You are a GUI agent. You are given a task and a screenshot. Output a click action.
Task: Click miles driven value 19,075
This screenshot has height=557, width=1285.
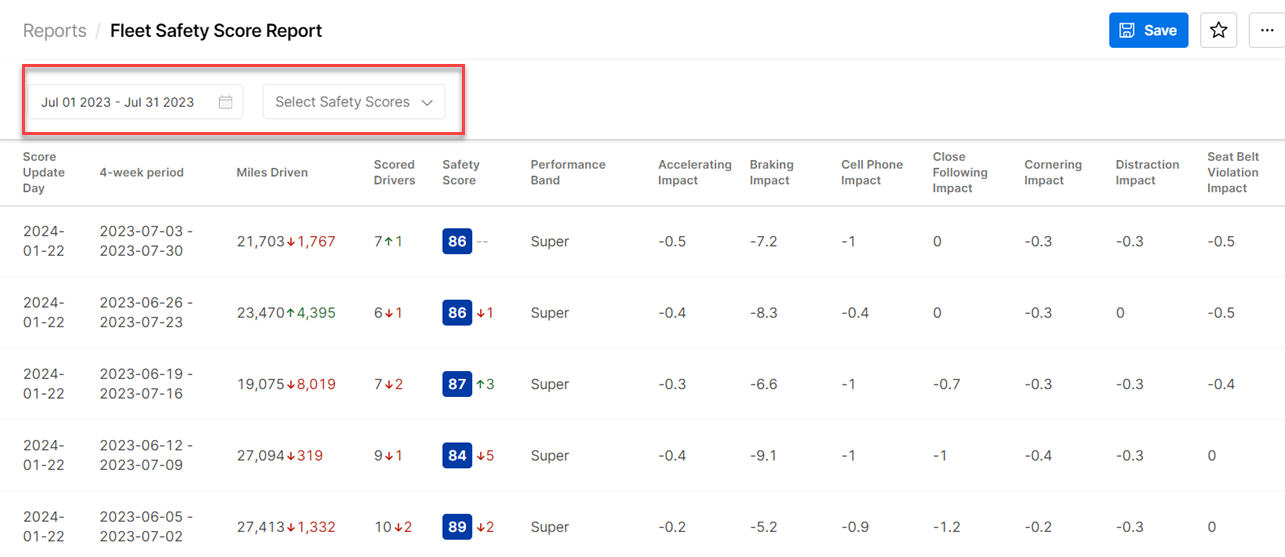click(260, 384)
